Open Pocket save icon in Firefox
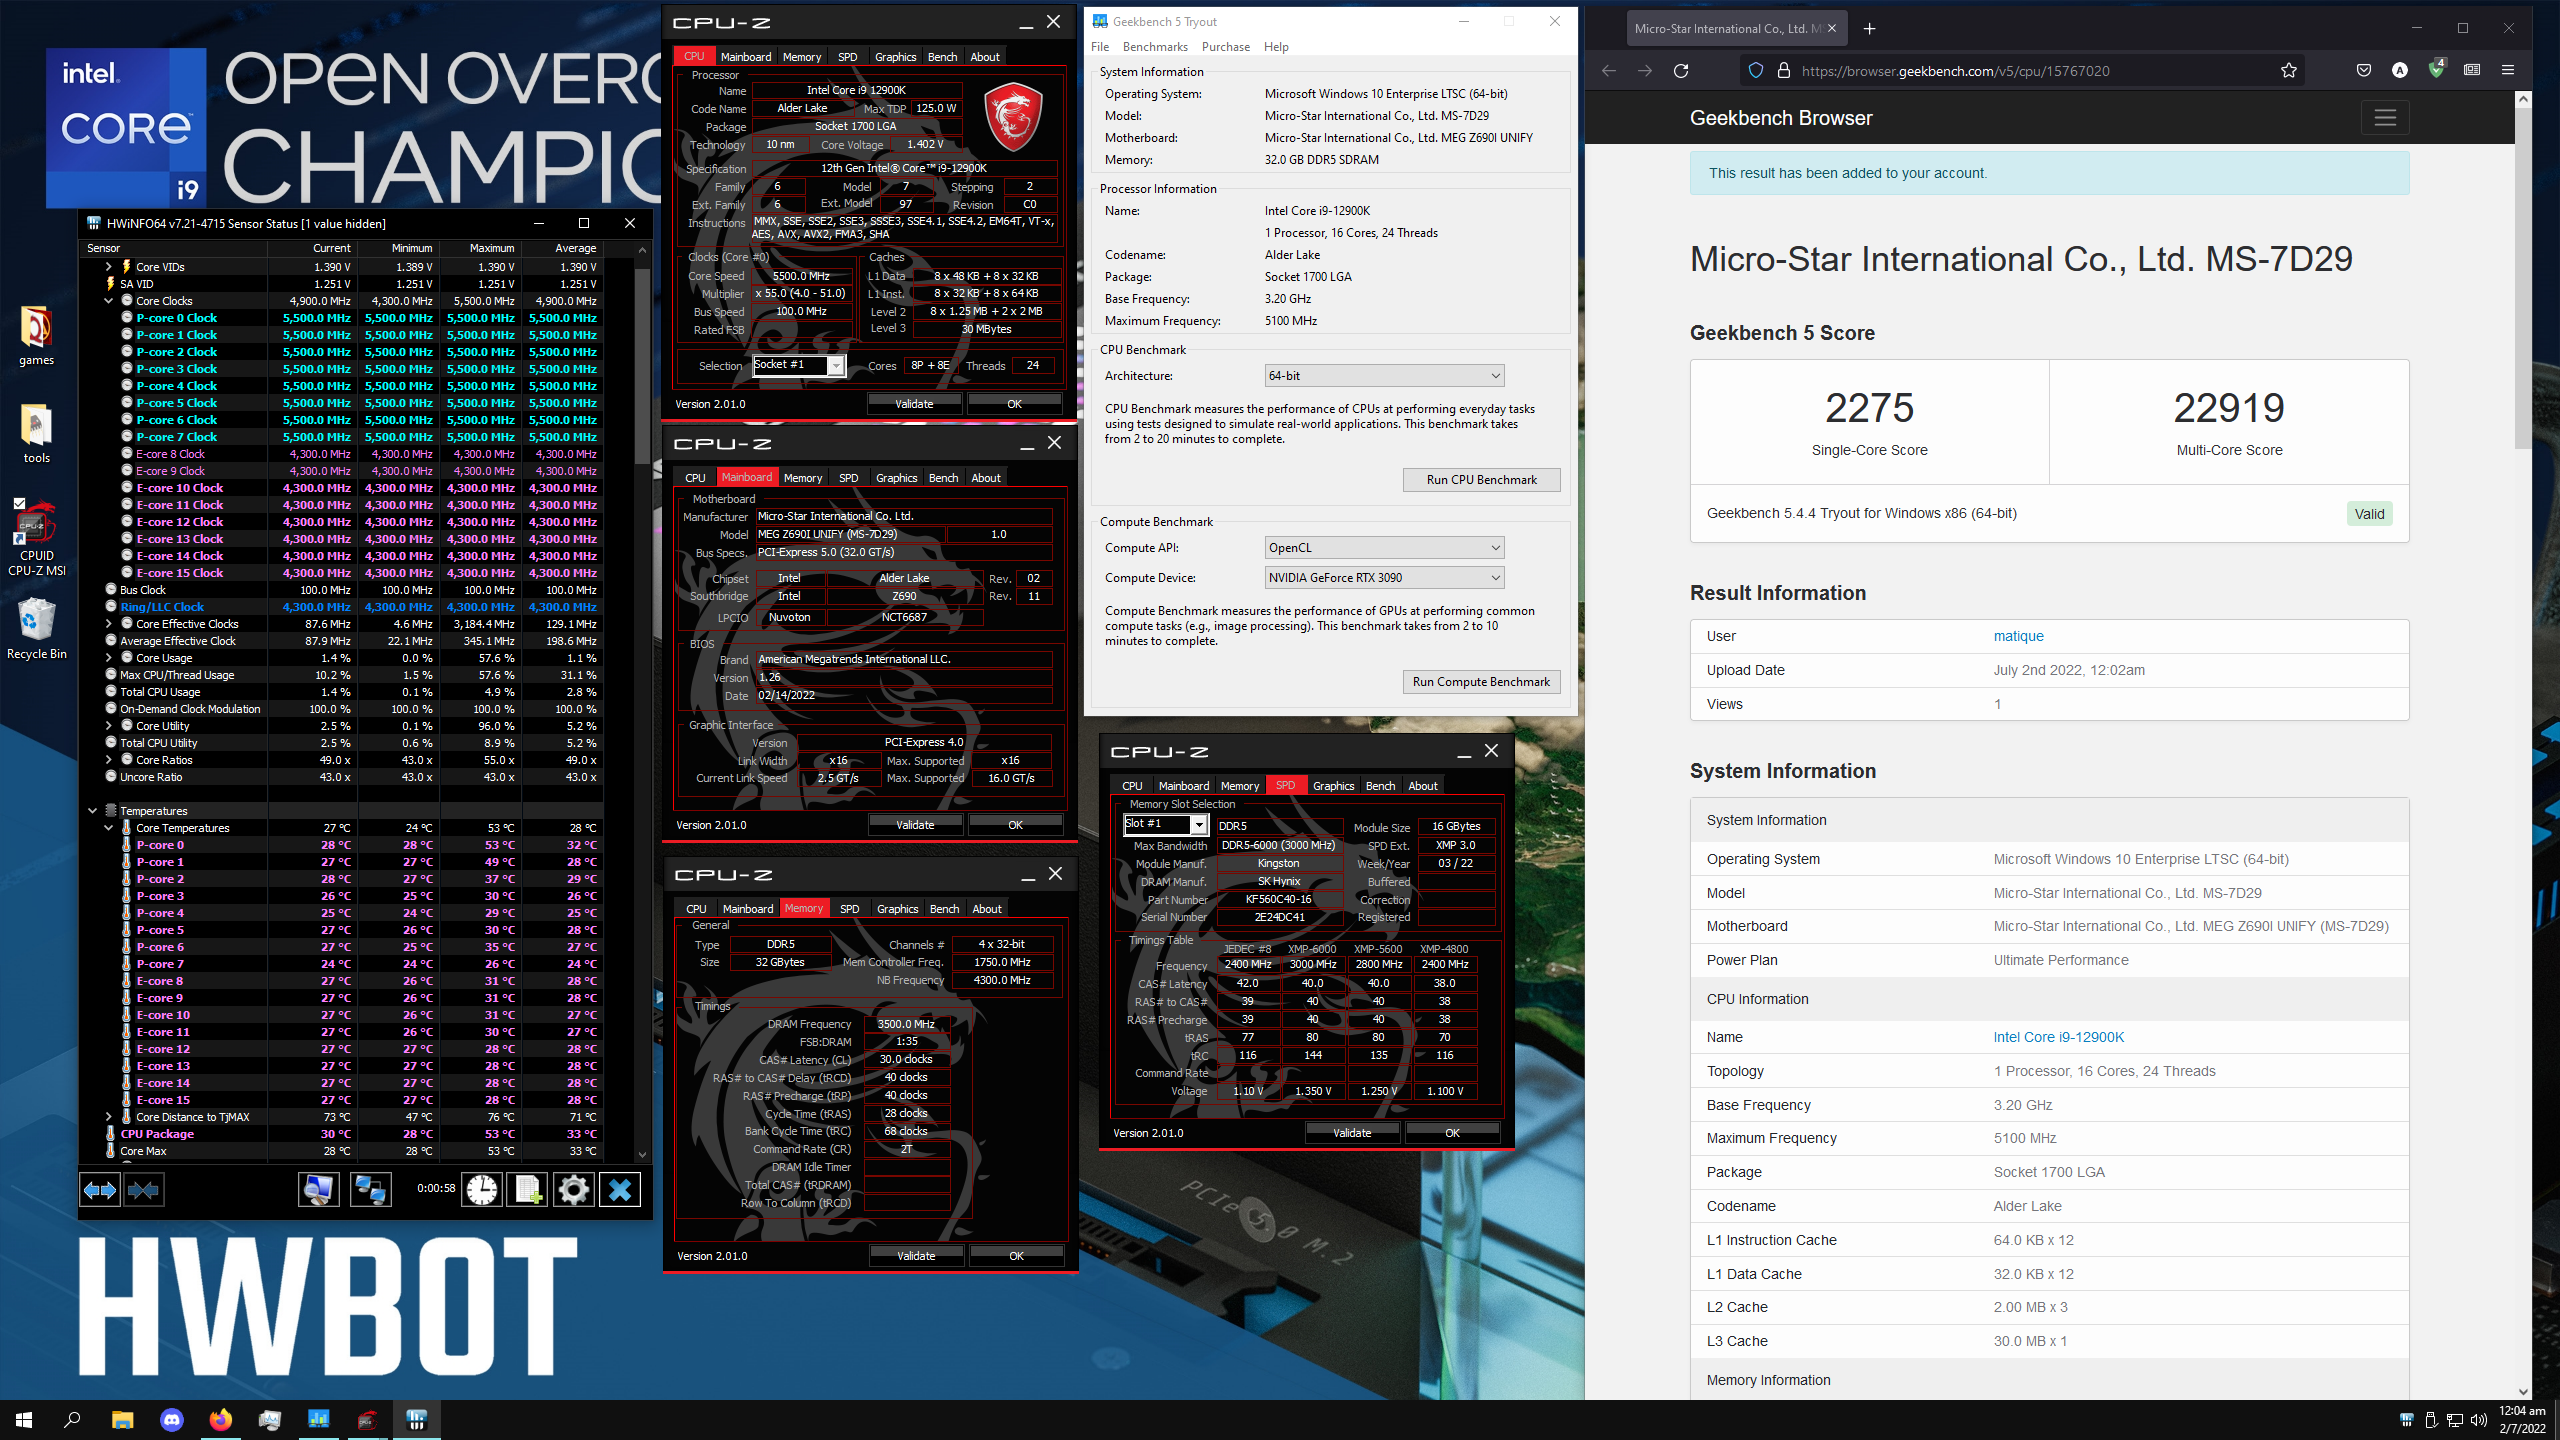The image size is (2560, 1440). [2364, 70]
